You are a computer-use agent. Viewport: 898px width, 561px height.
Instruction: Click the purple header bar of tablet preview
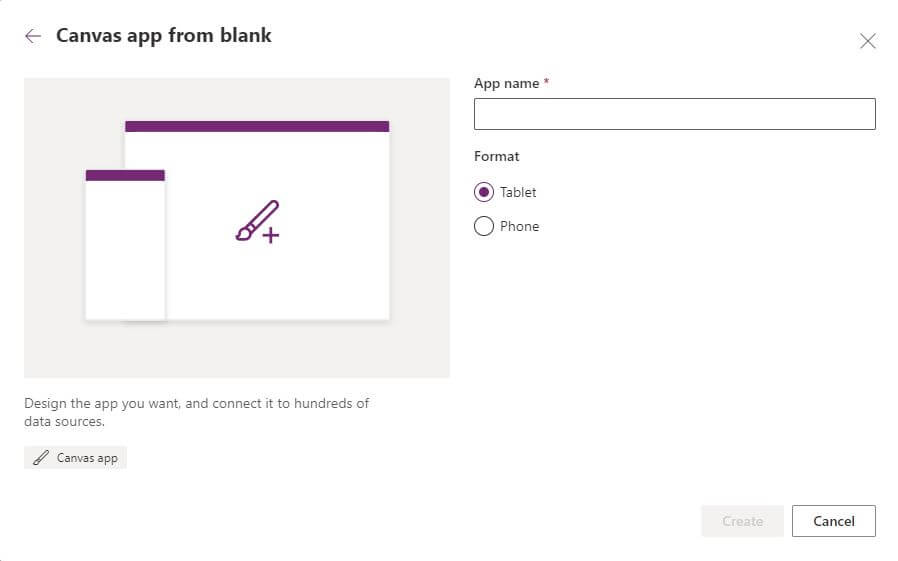[257, 127]
